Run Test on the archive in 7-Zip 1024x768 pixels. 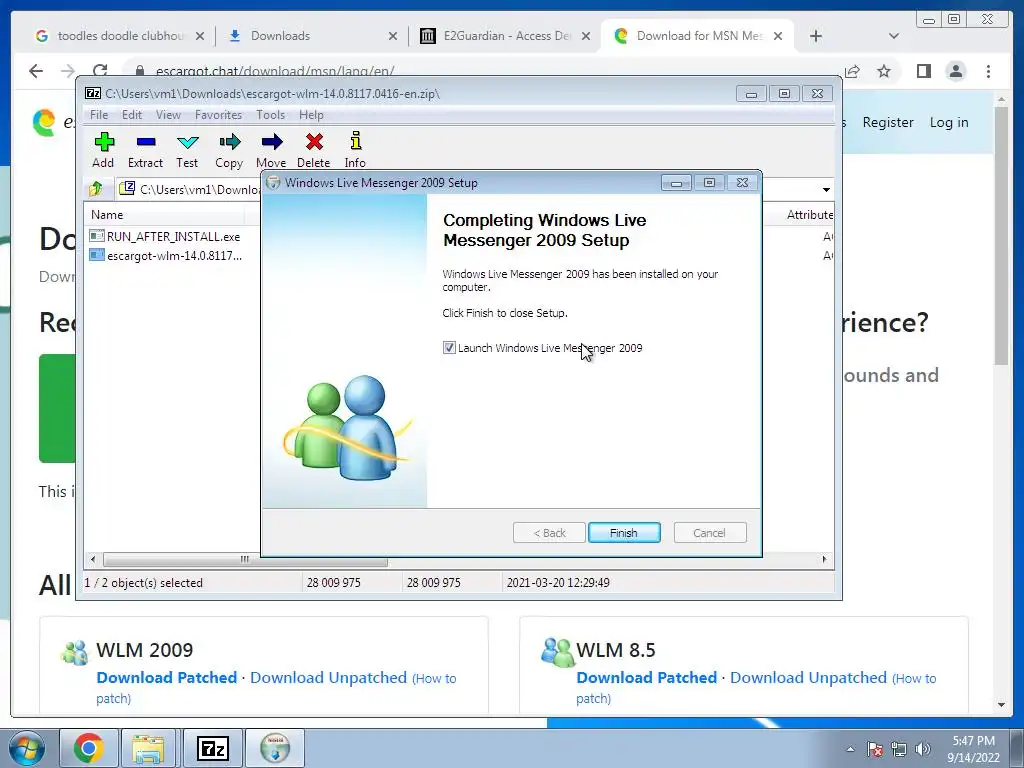[187, 142]
